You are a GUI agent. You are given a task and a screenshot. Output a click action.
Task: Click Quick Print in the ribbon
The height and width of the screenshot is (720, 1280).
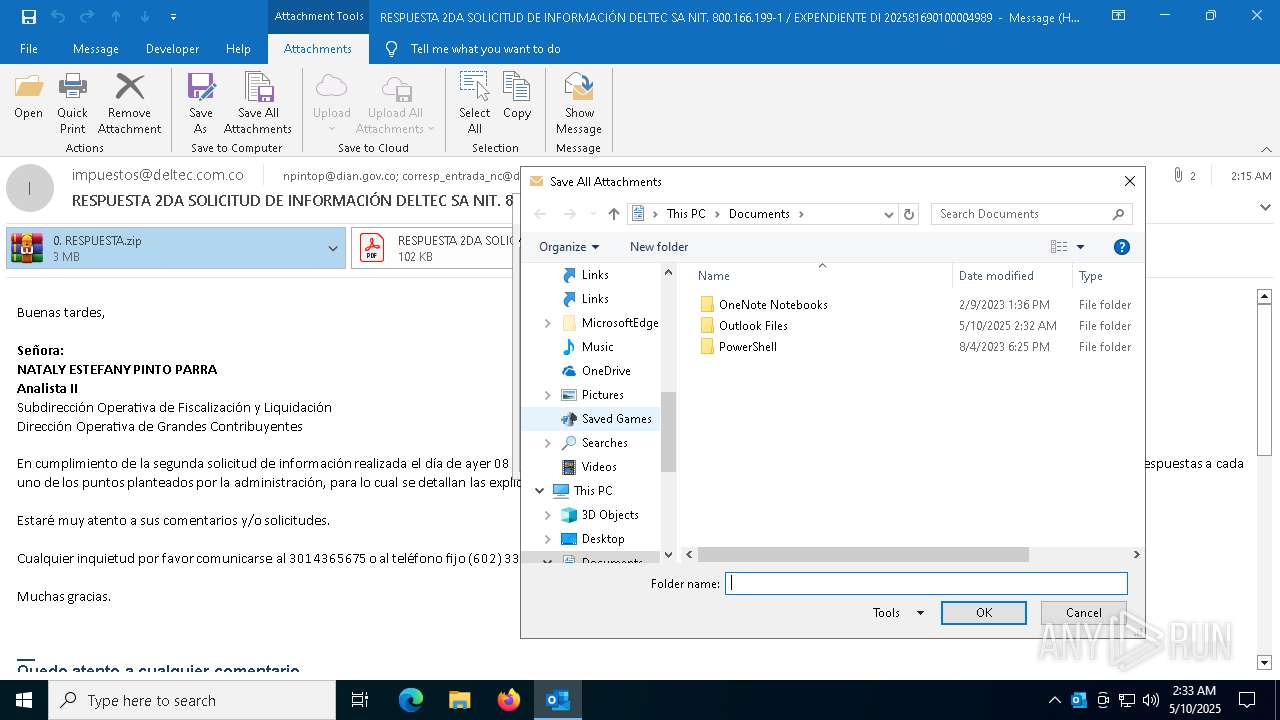click(72, 104)
